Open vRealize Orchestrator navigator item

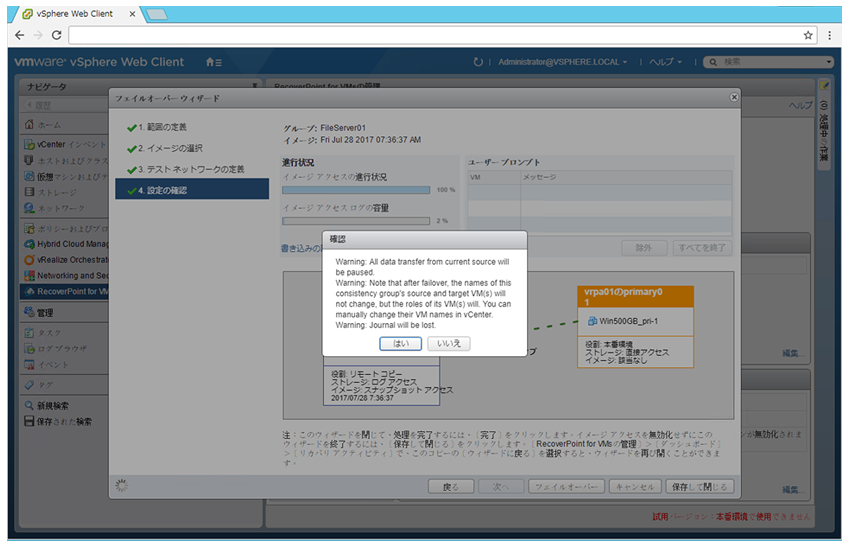(x=65, y=260)
